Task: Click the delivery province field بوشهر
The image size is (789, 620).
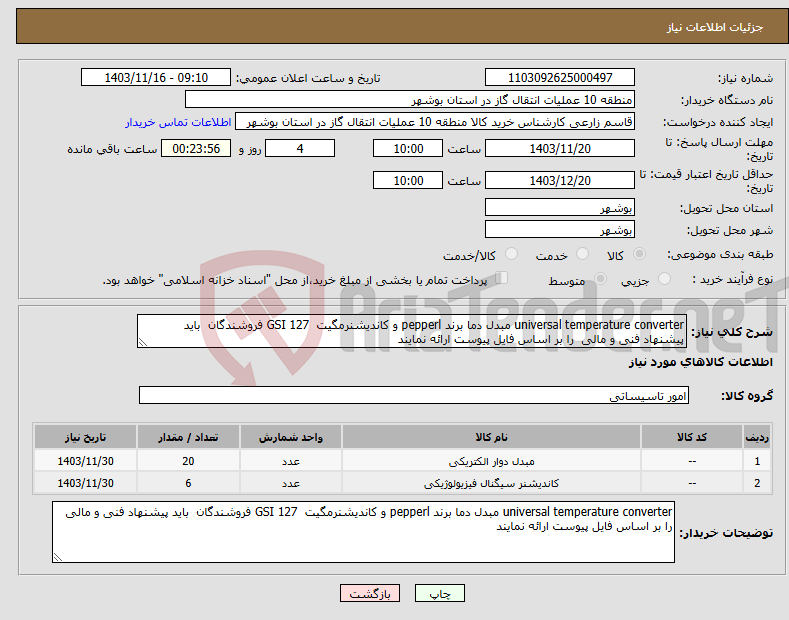Action: [x=560, y=207]
